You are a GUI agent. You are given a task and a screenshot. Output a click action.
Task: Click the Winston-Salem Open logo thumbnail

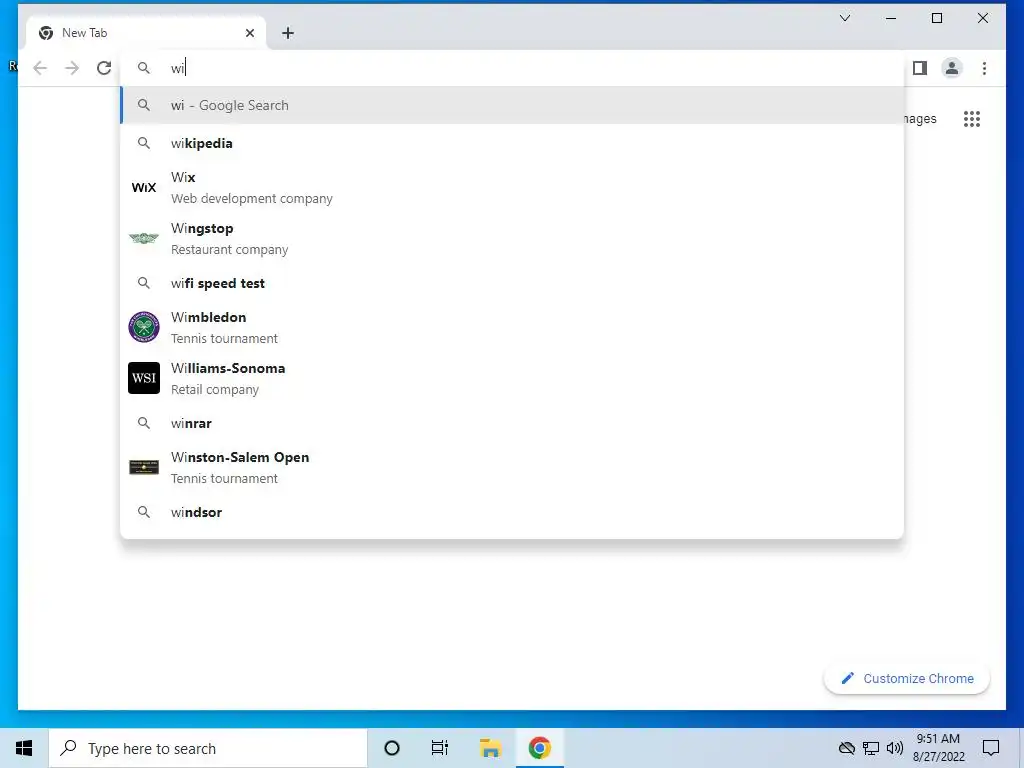pyautogui.click(x=144, y=468)
